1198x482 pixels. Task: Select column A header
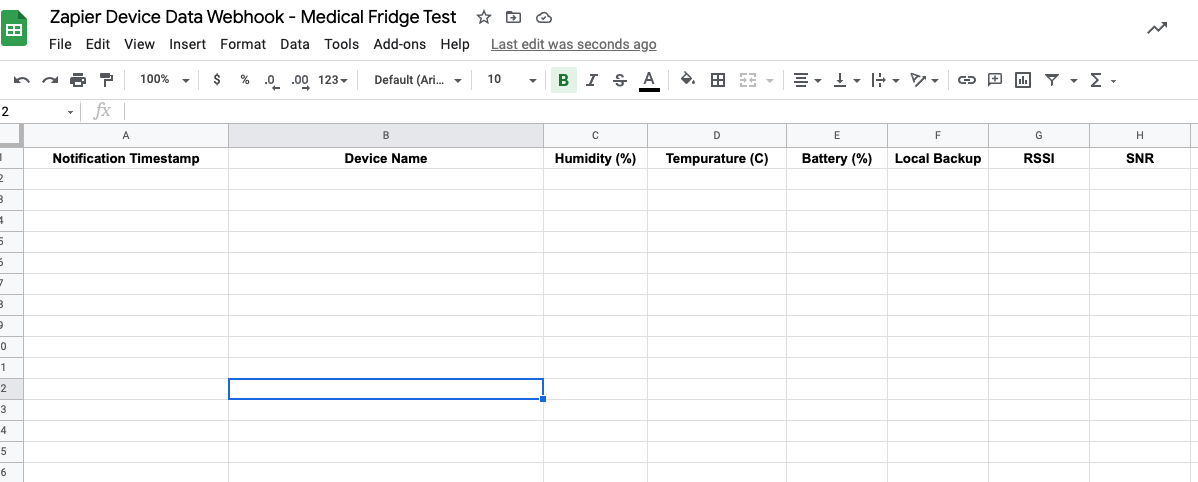pos(126,135)
